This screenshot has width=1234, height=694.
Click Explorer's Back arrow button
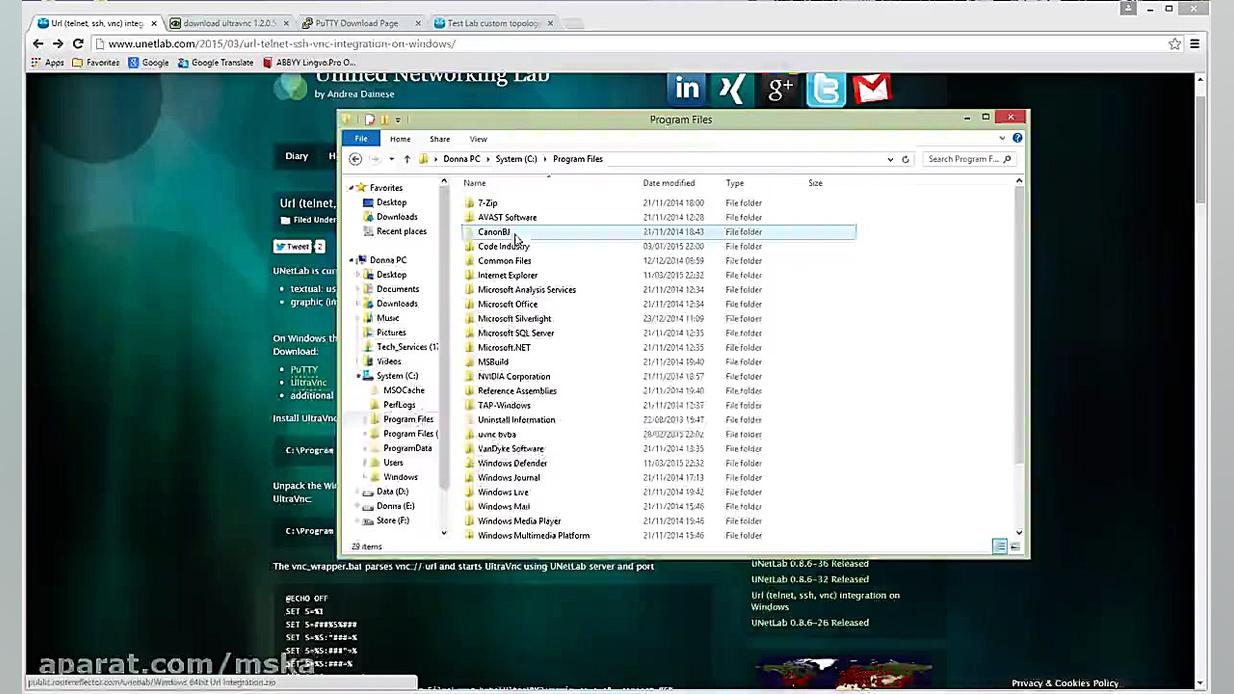pyautogui.click(x=355, y=159)
